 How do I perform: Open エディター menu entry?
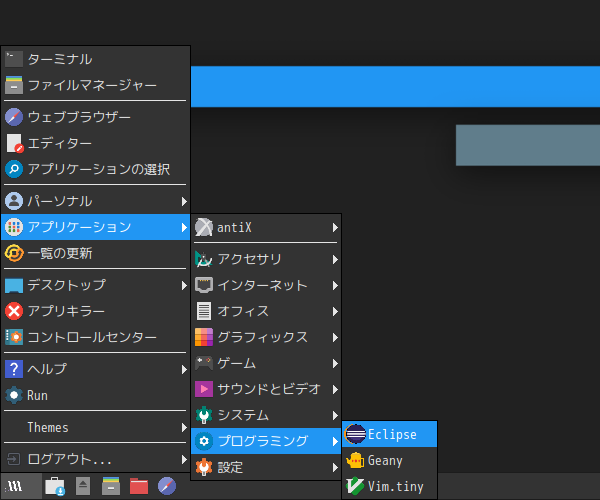tap(96, 143)
